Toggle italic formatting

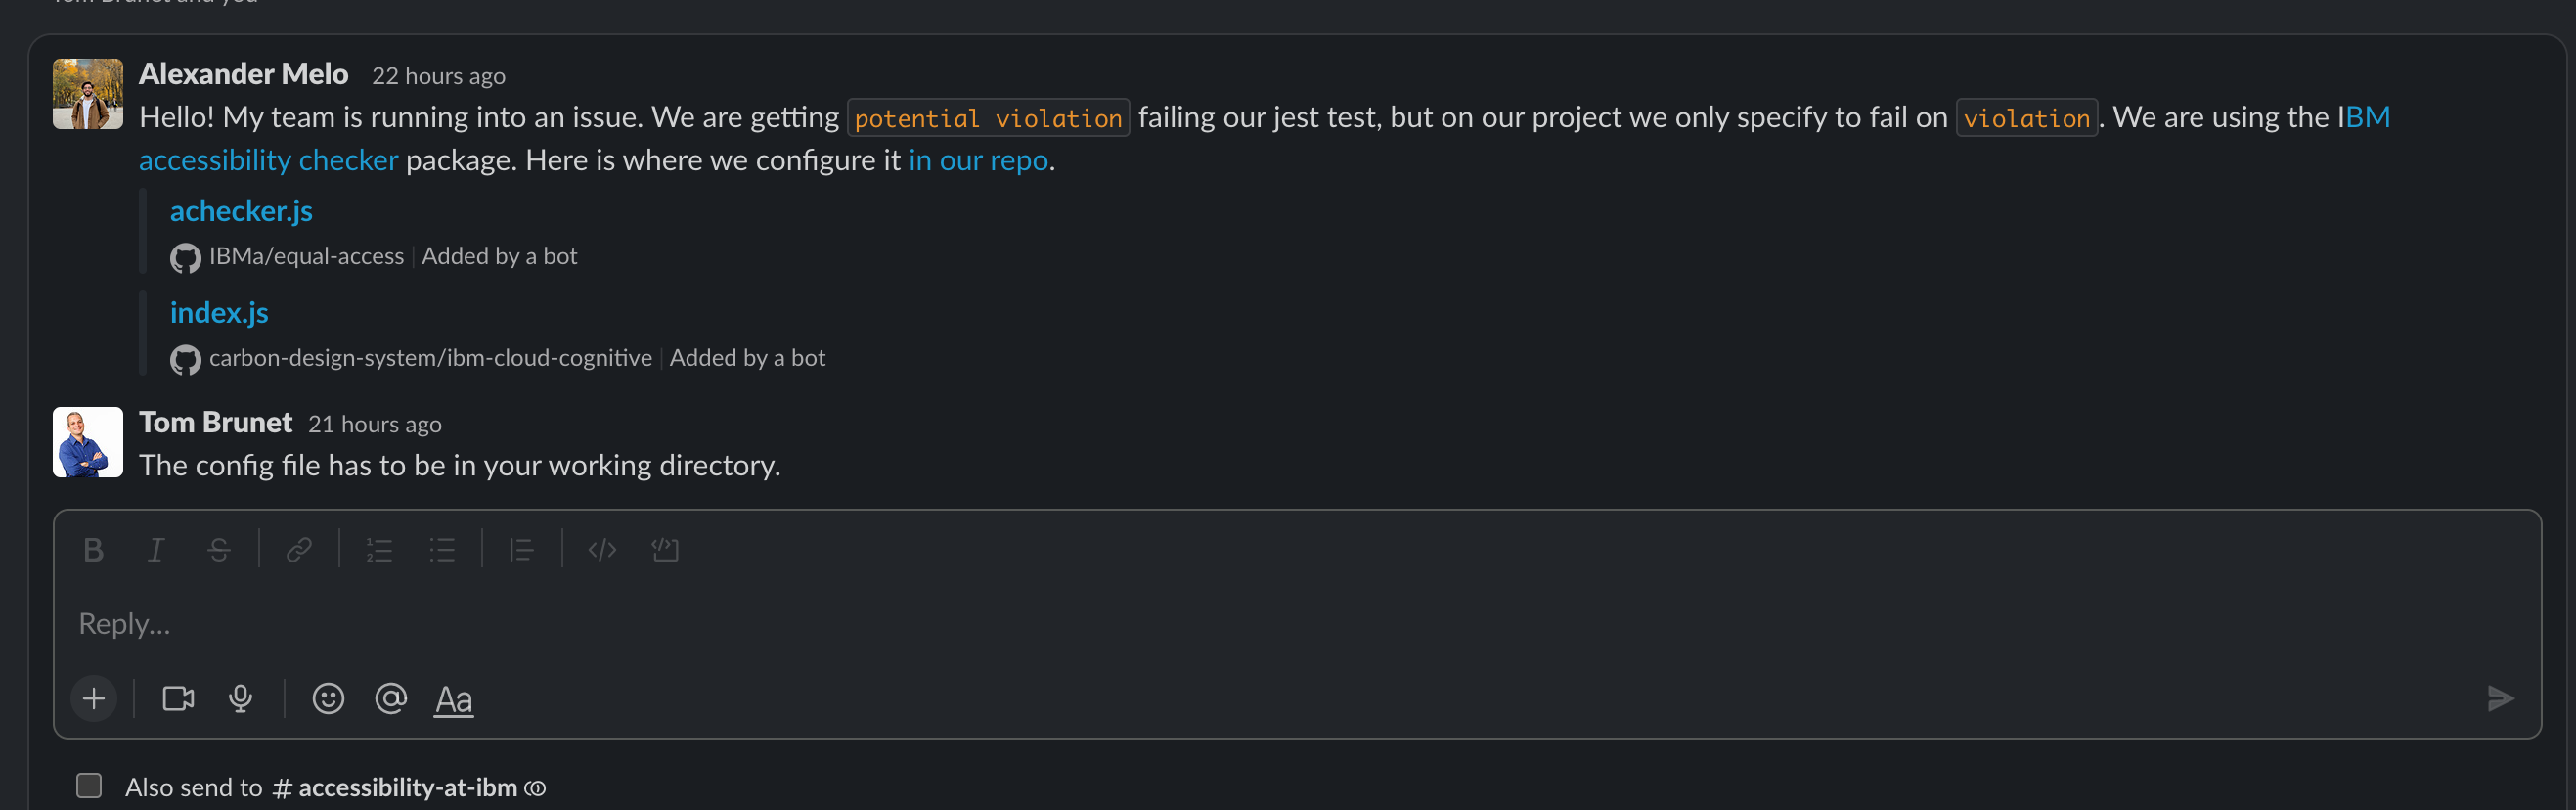(155, 549)
